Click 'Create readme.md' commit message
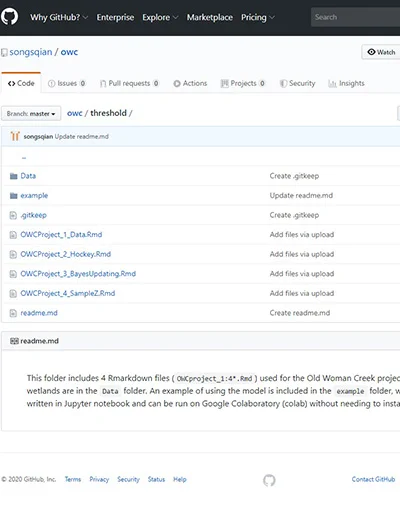The height and width of the screenshot is (518, 400). (300, 313)
